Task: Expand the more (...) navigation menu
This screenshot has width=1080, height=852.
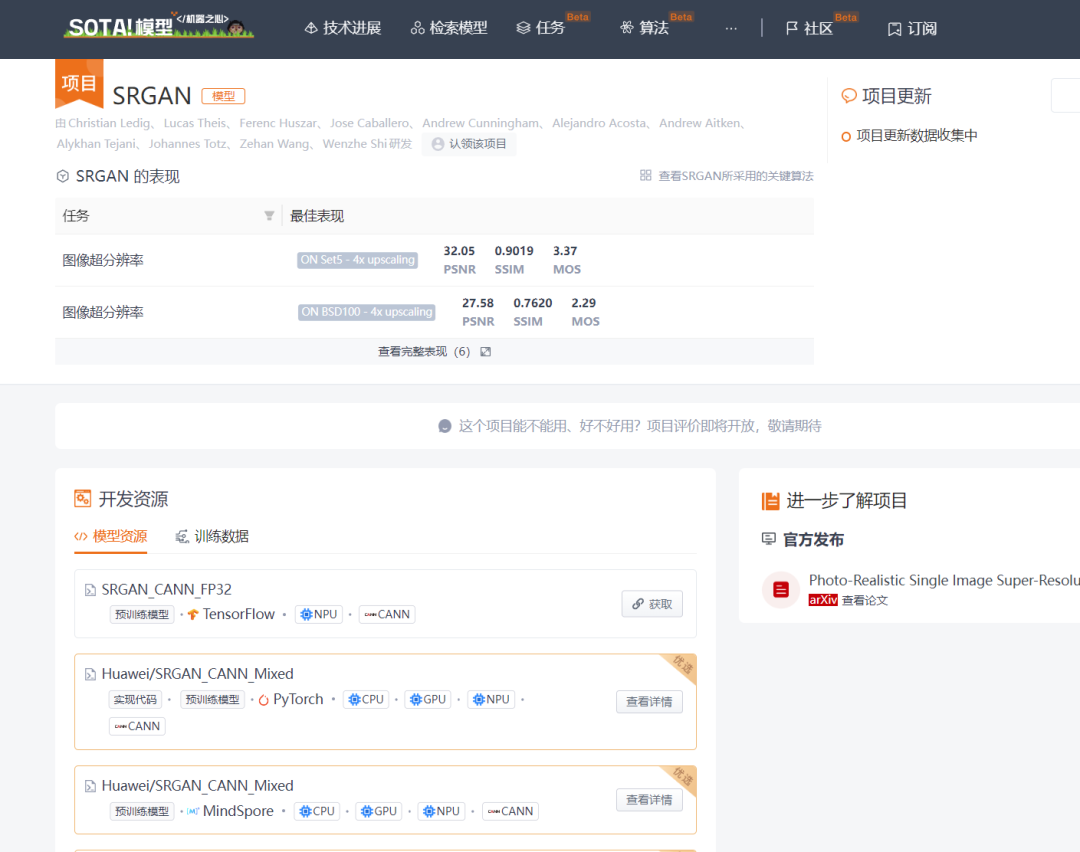Action: (x=731, y=28)
